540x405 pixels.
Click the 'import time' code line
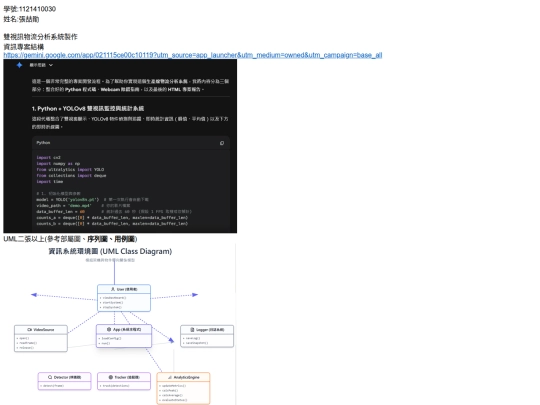click(50, 181)
